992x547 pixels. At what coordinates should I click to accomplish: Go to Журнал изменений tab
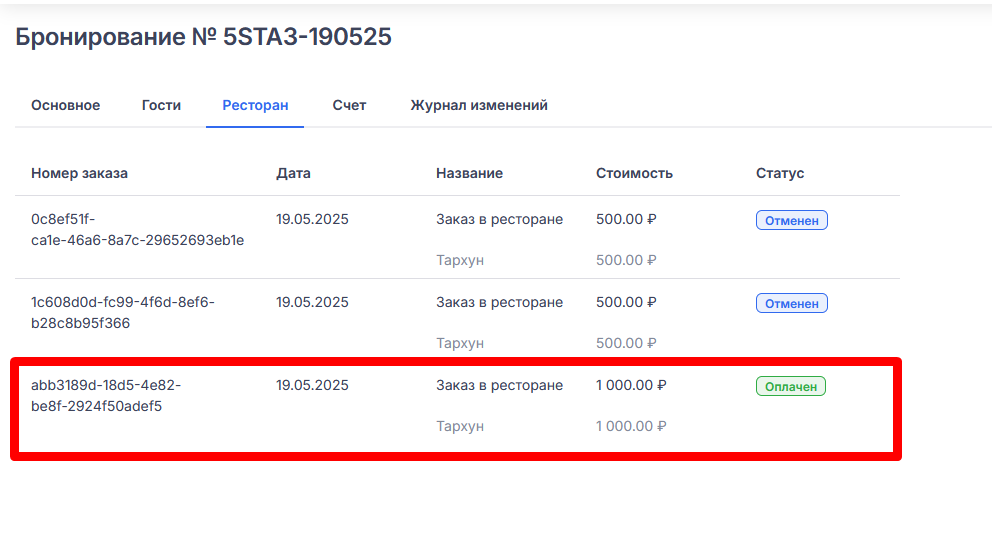coord(479,105)
